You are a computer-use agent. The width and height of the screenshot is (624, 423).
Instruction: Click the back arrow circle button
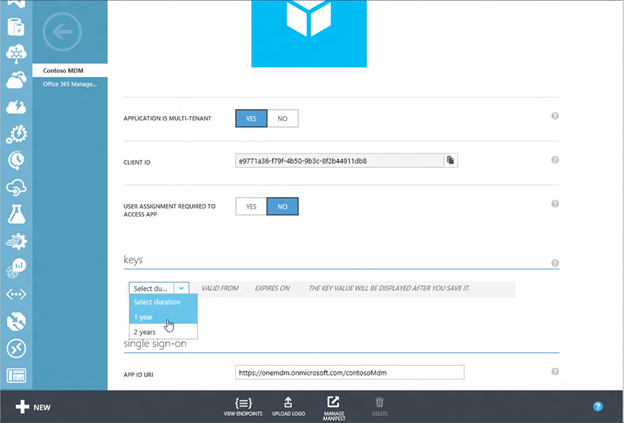[x=62, y=32]
